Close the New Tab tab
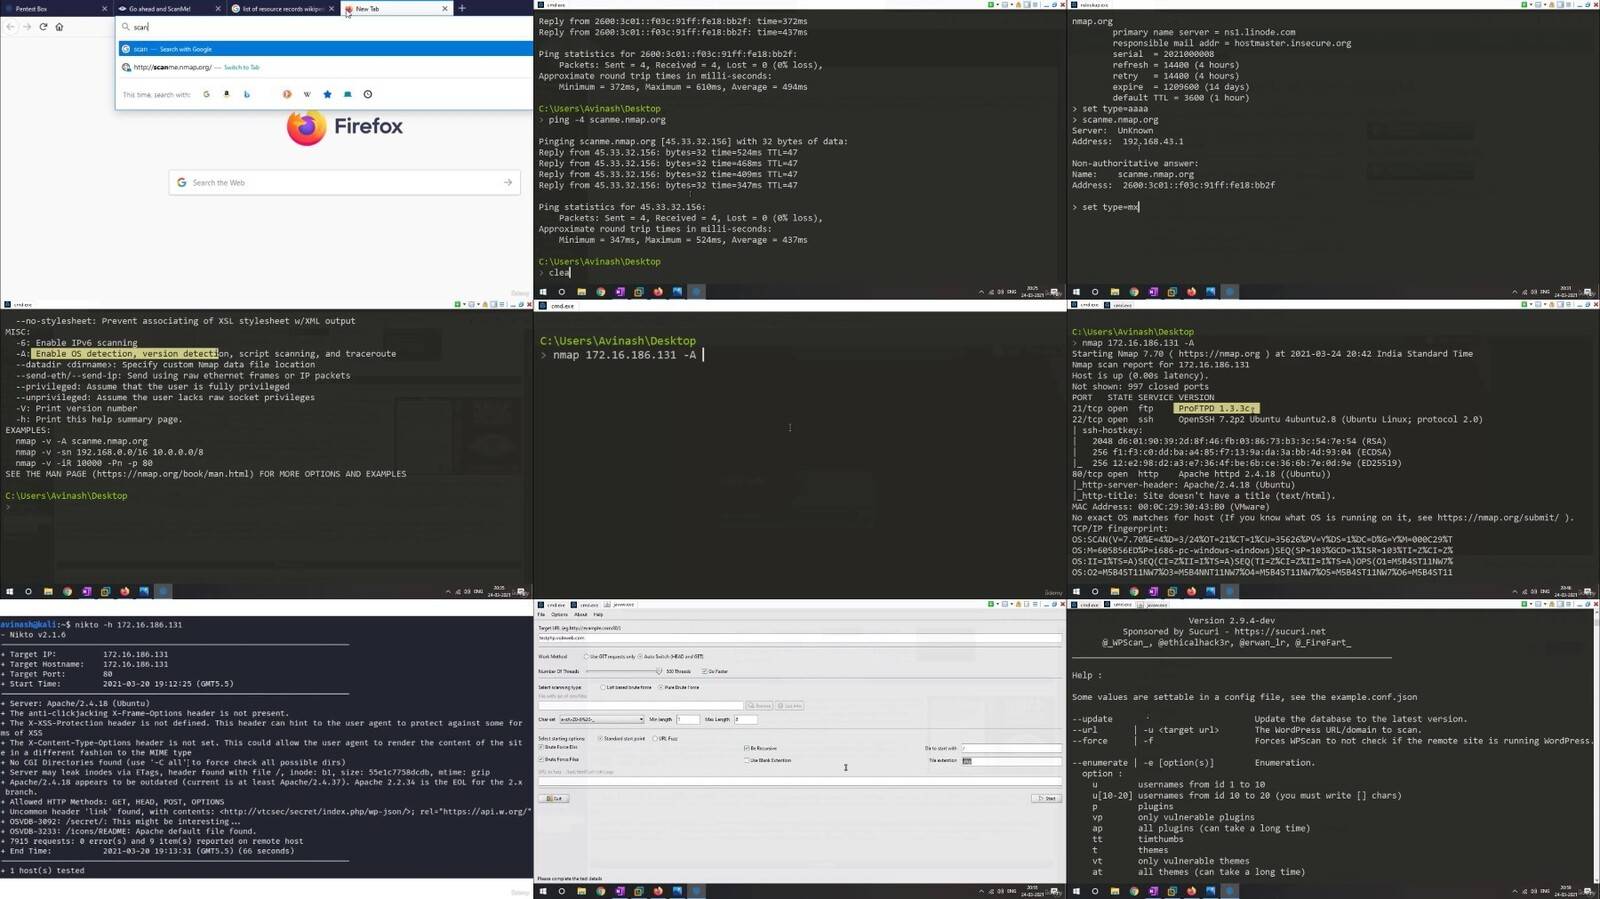Image resolution: width=1600 pixels, height=899 pixels. pyautogui.click(x=445, y=8)
